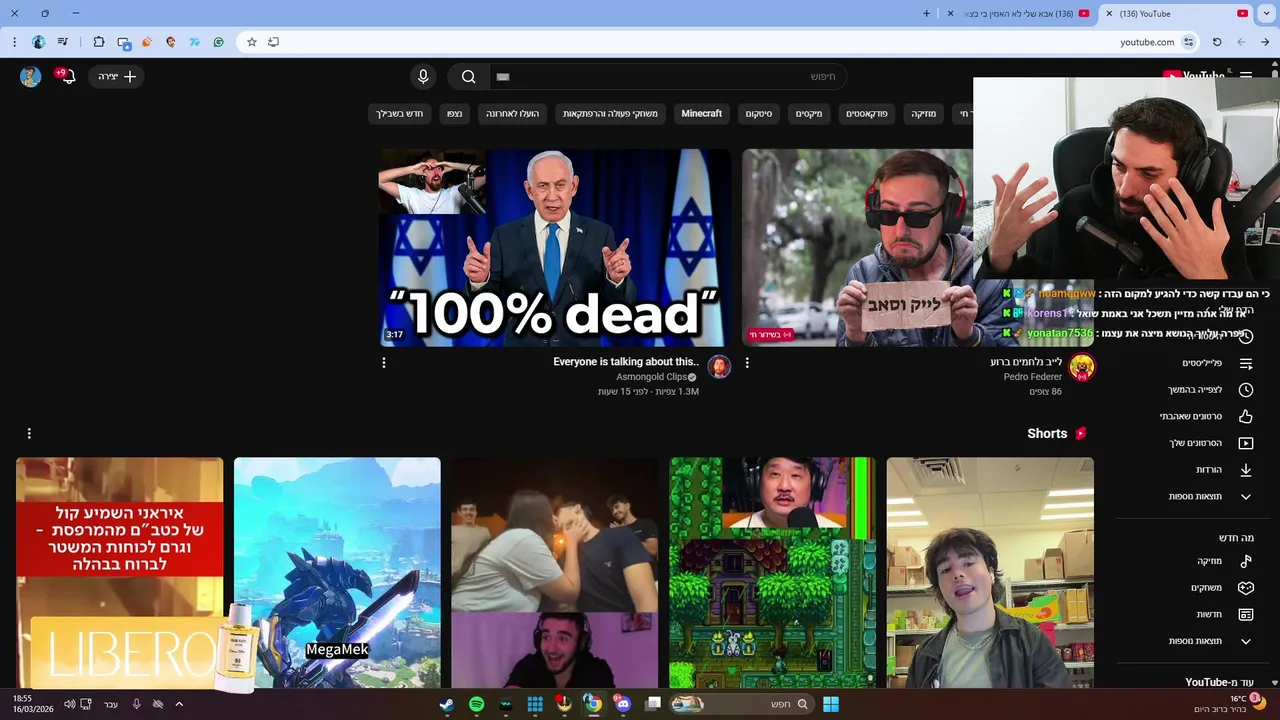Open the Chrome profile avatar menu
Image resolution: width=1280 pixels, height=720 pixels.
[39, 42]
